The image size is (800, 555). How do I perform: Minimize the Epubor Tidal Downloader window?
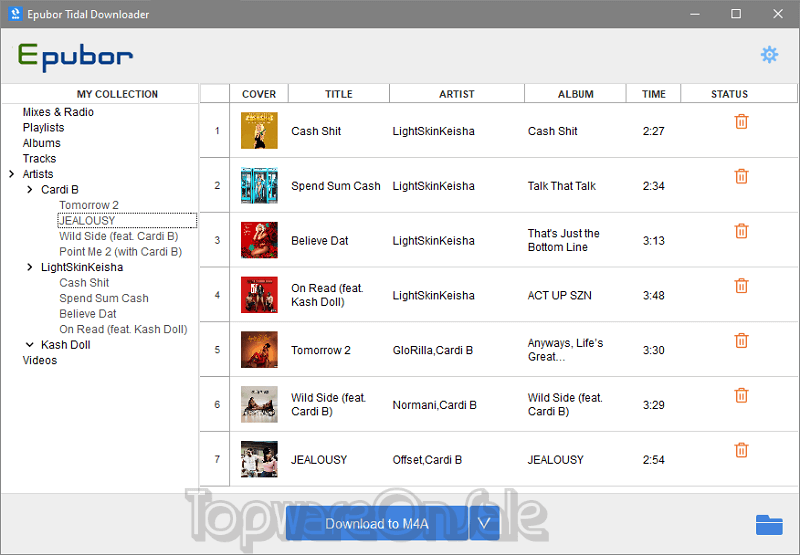(694, 14)
